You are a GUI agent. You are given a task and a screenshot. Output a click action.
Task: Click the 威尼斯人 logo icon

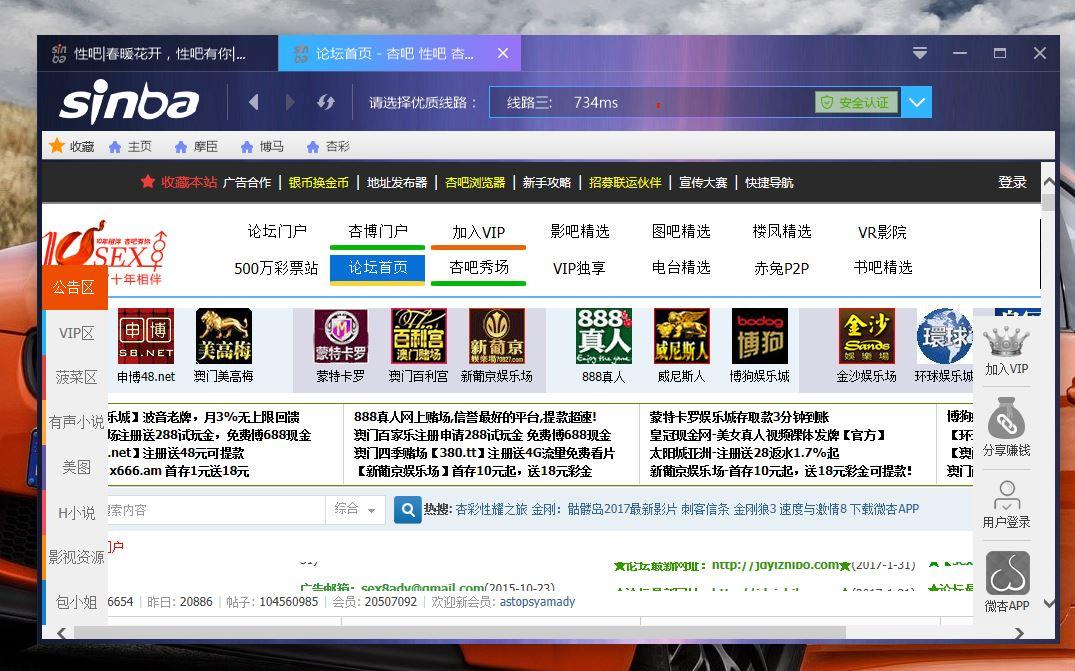point(681,336)
